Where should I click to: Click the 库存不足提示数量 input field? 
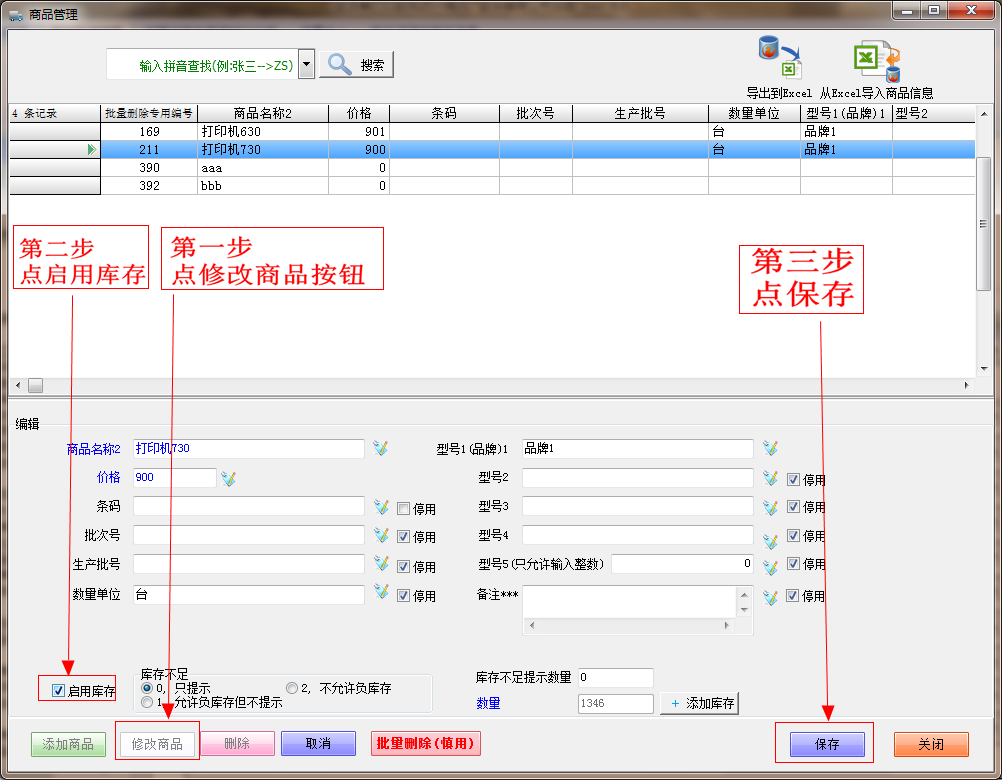(615, 677)
